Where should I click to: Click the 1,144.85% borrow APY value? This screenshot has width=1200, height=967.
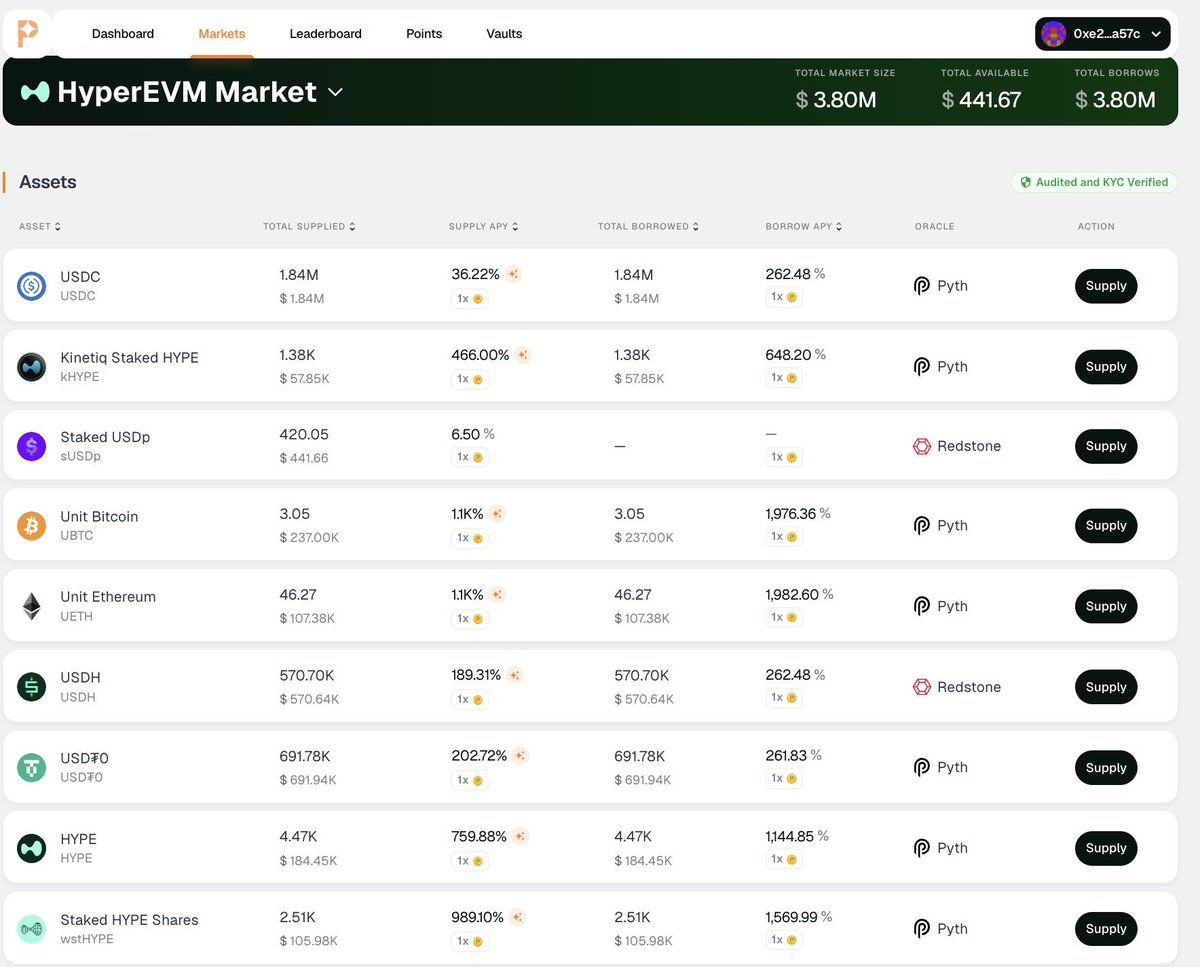(x=797, y=836)
